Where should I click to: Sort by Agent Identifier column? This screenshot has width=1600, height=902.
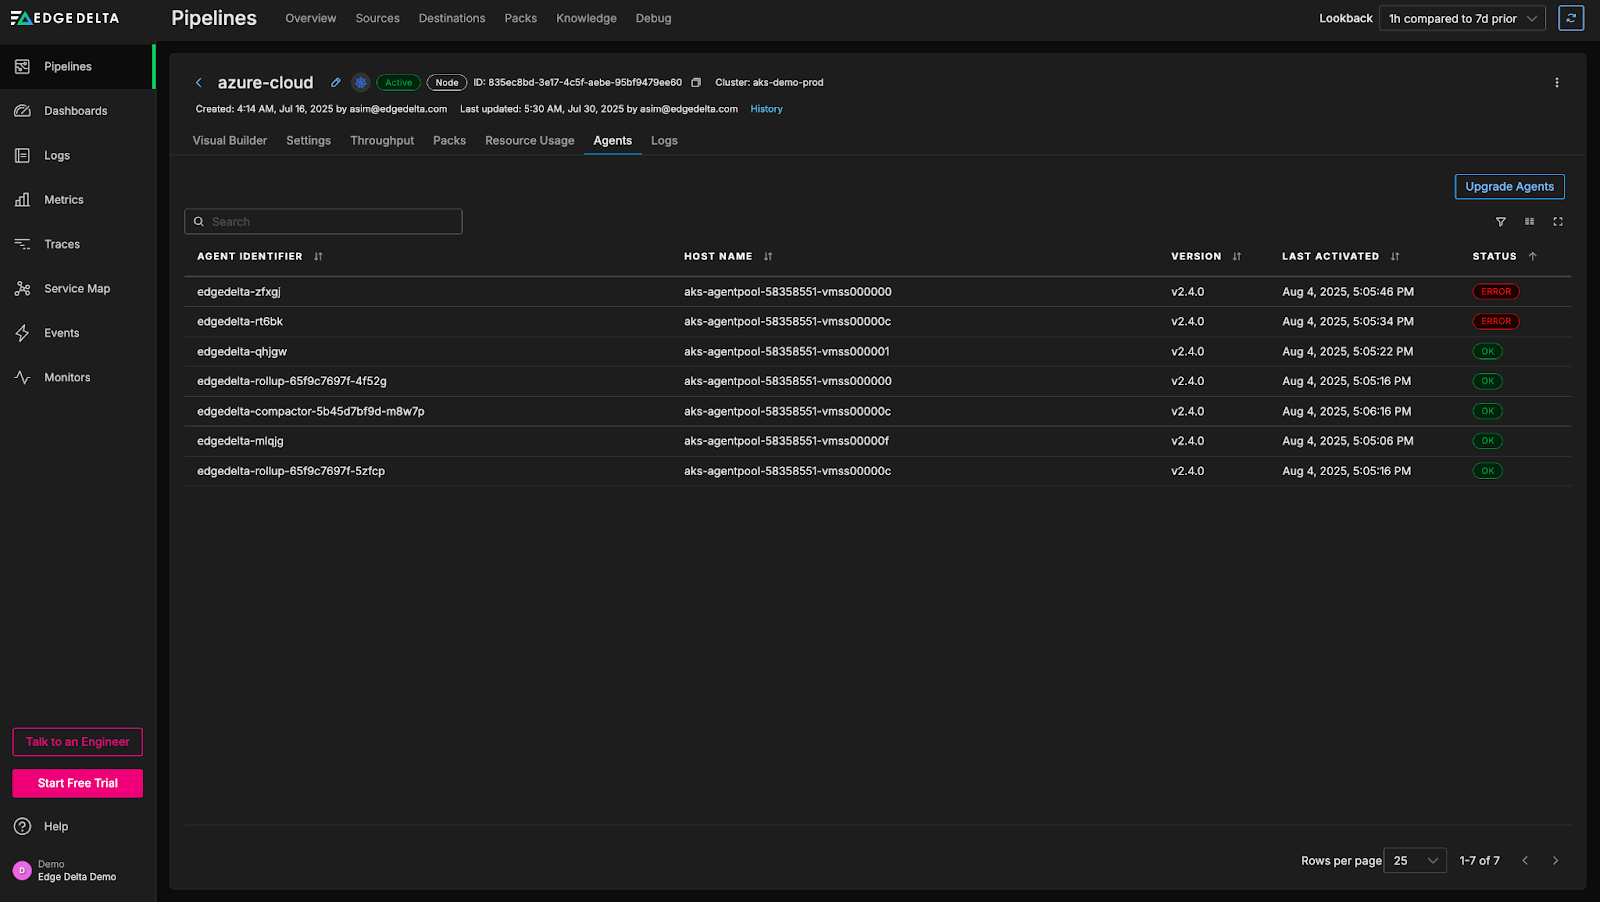(x=318, y=257)
